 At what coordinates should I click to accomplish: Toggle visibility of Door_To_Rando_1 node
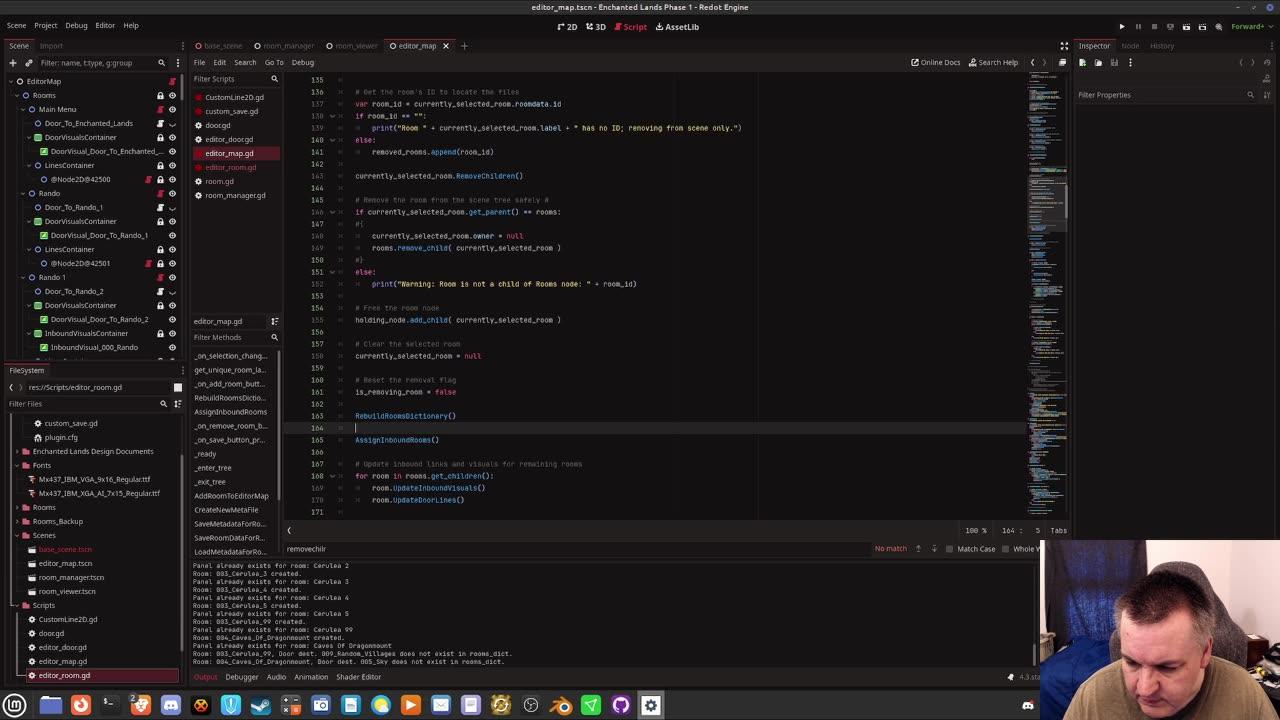172,207
